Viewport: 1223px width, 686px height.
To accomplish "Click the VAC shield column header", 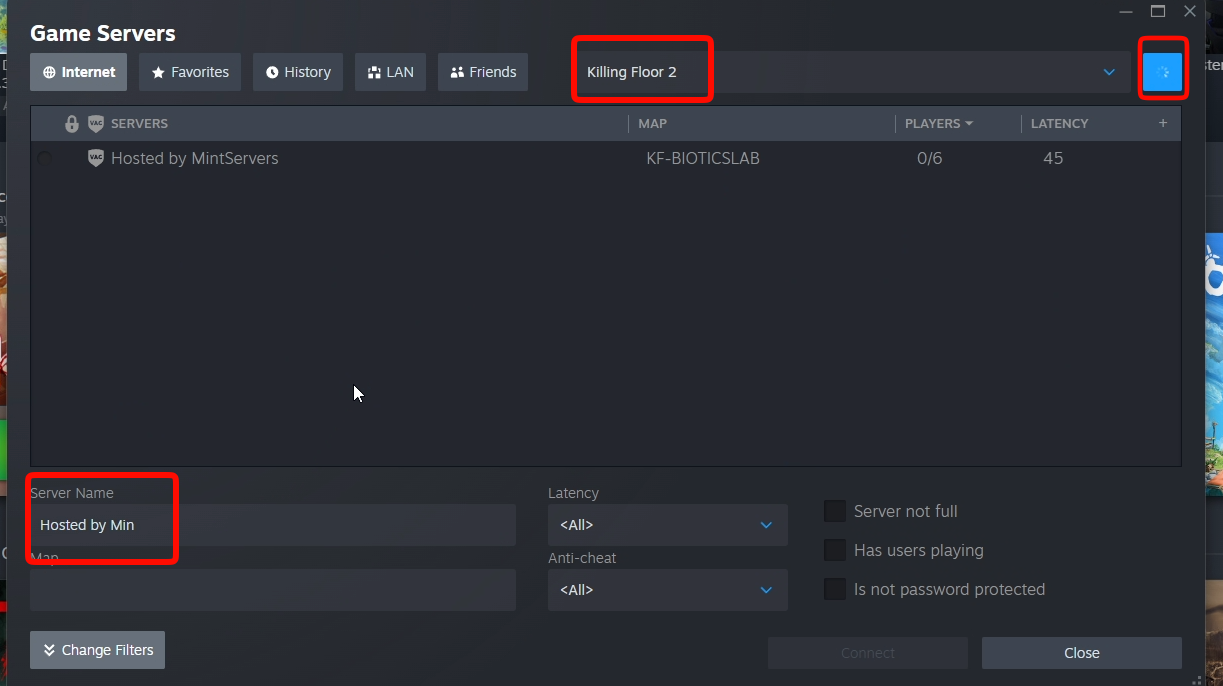I will [x=96, y=124].
